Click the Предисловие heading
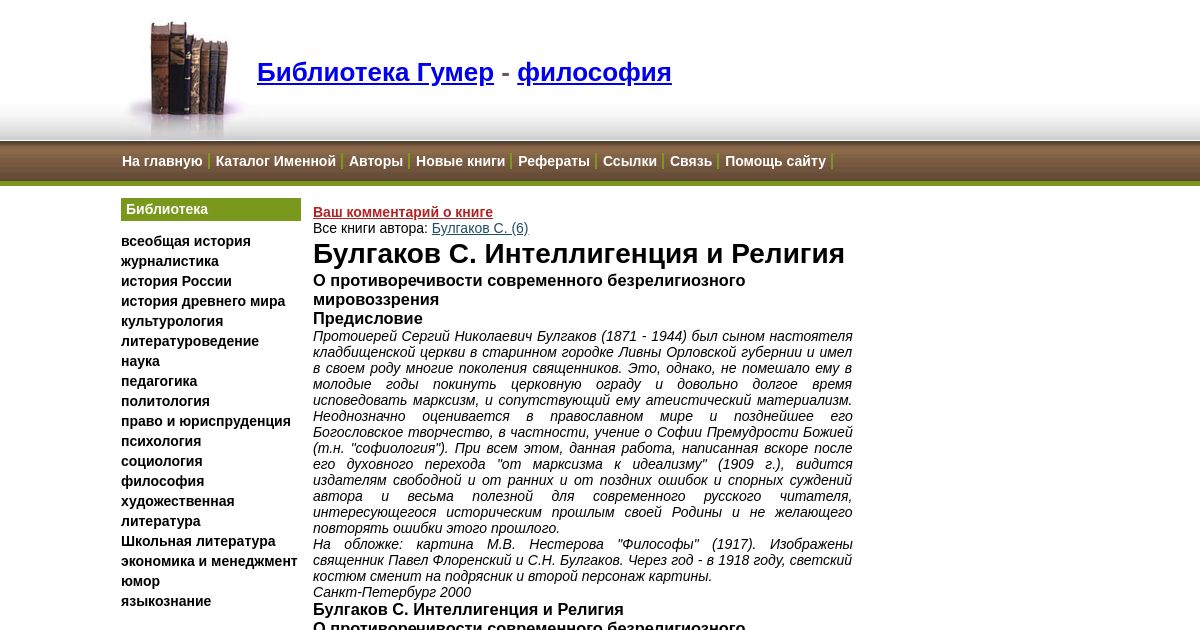This screenshot has height=630, width=1200. point(368,319)
